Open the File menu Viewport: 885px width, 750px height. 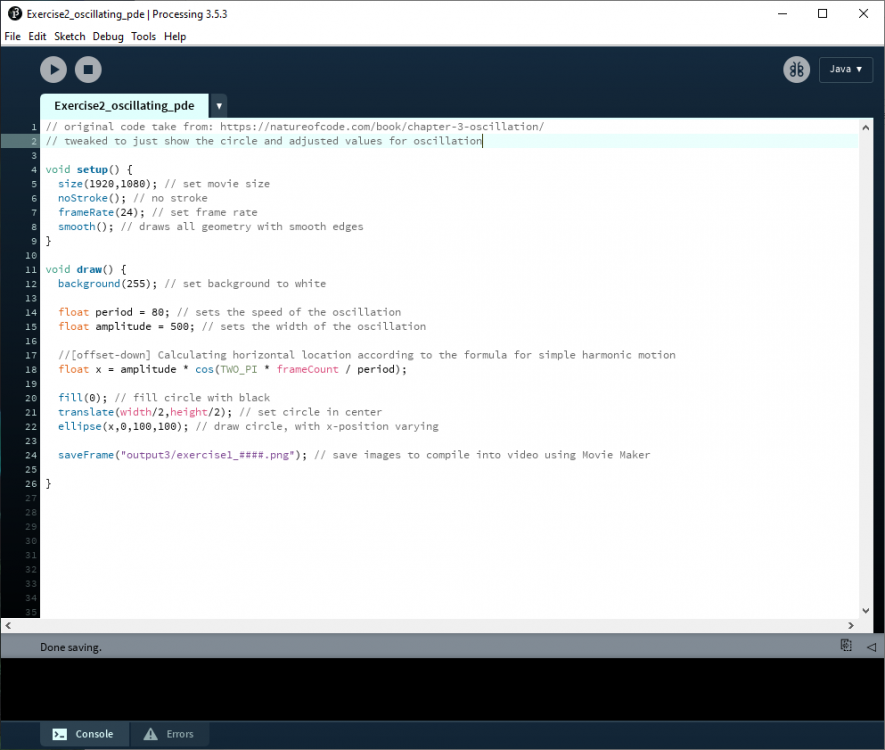point(12,36)
